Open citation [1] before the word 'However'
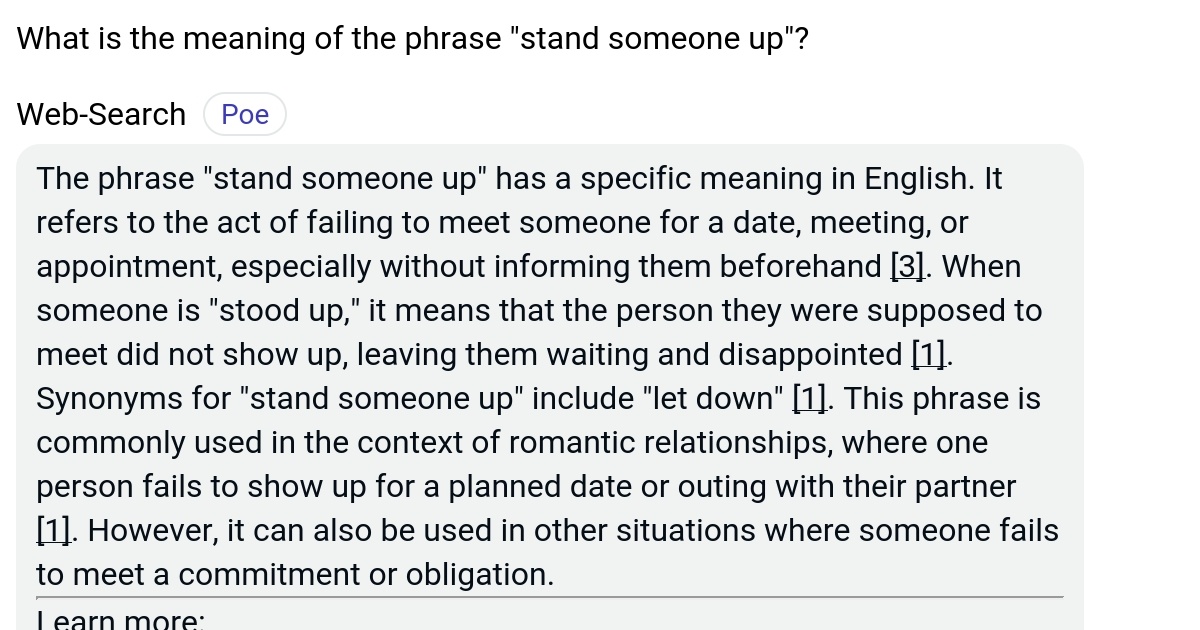 coord(55,531)
